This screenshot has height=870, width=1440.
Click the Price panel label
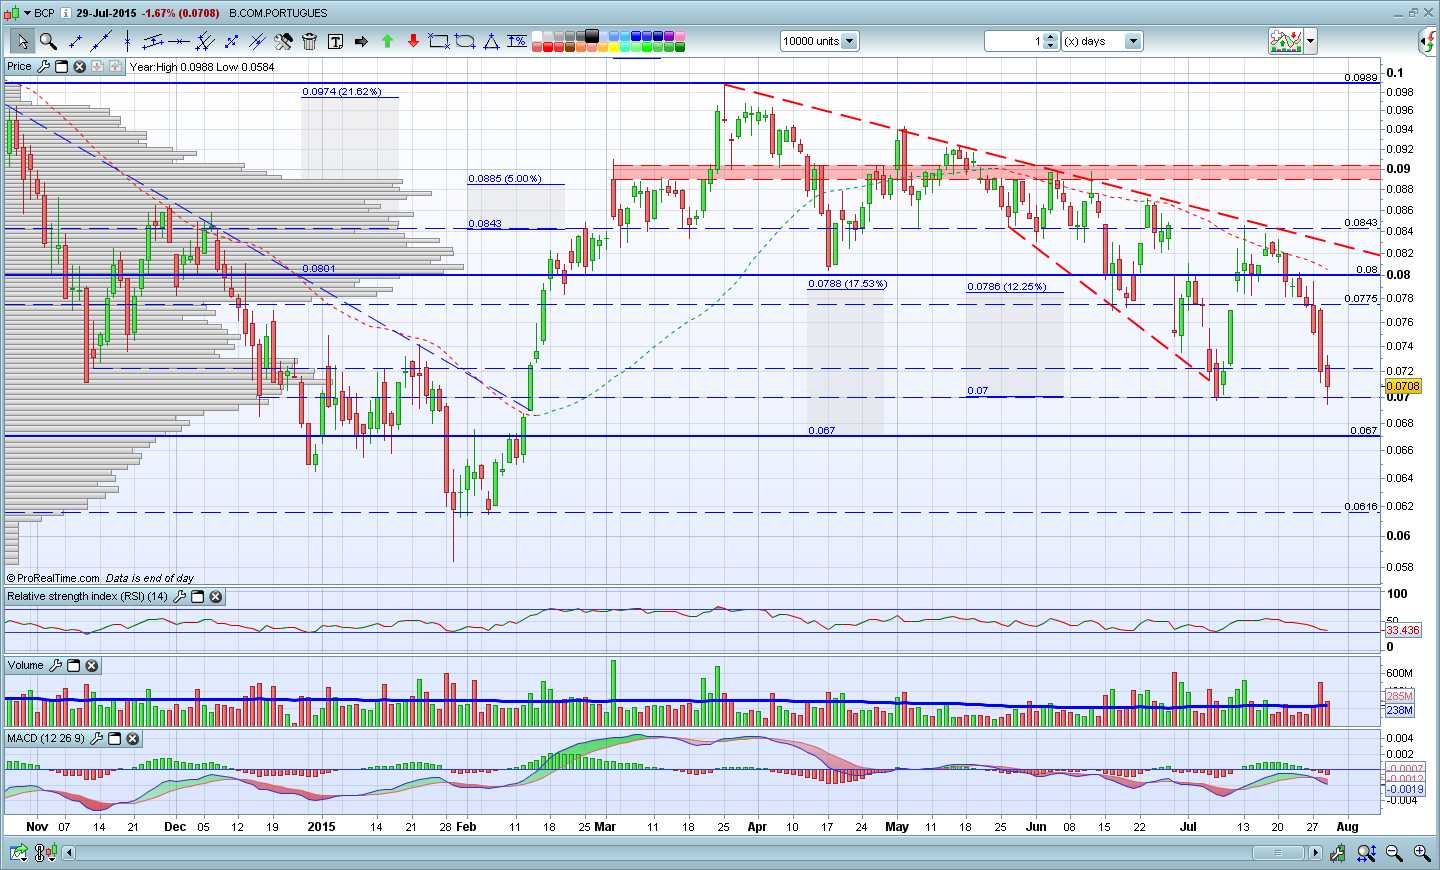19,67
